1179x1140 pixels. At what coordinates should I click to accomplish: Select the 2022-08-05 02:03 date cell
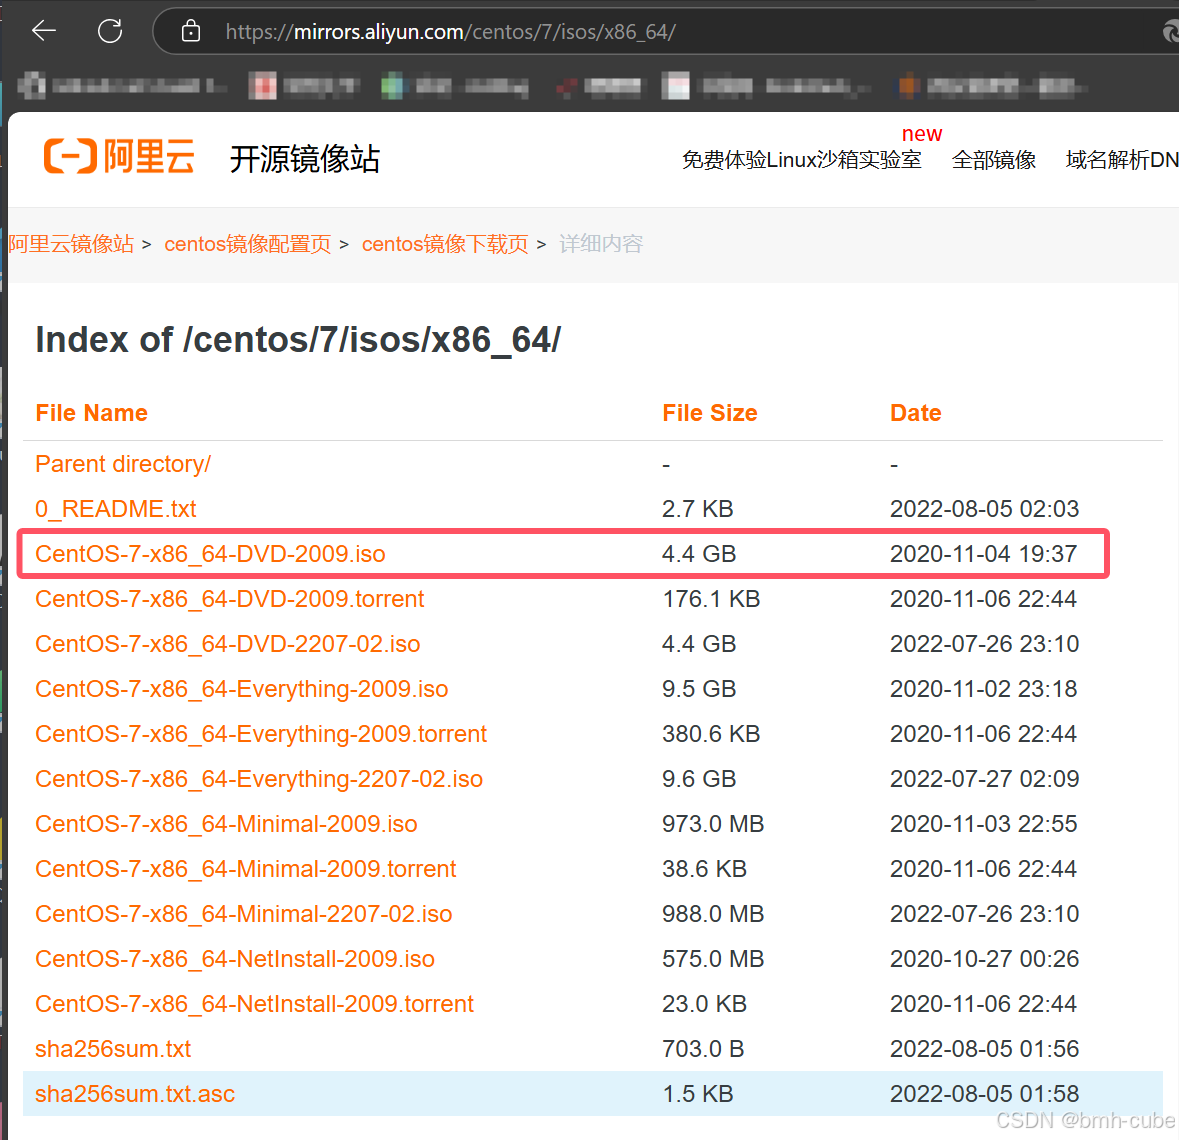pyautogui.click(x=985, y=509)
